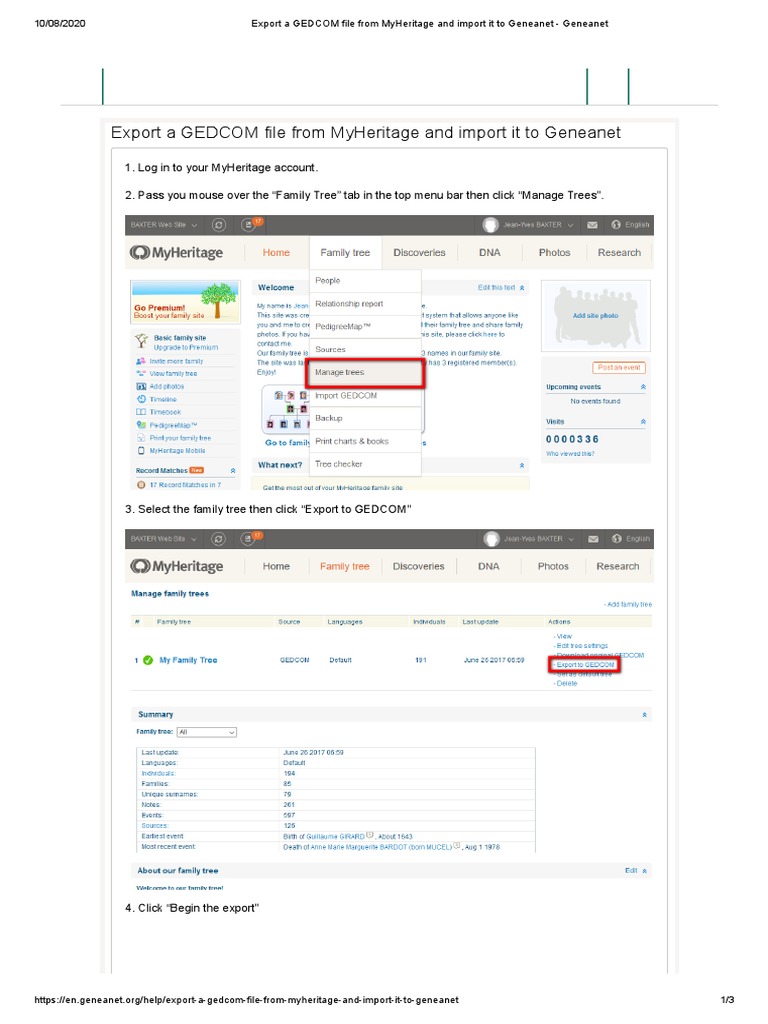The image size is (768, 1024).
Task: Click the globe language icon in step 3 screenshot
Action: click(x=616, y=539)
